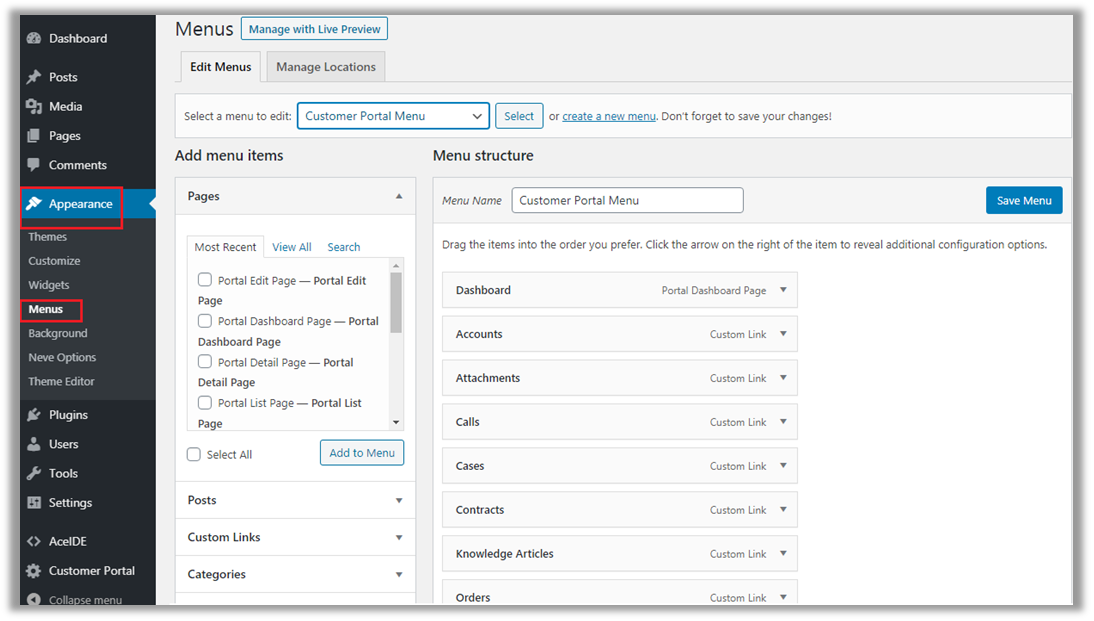Open Media via its sidebar icon

(x=34, y=107)
